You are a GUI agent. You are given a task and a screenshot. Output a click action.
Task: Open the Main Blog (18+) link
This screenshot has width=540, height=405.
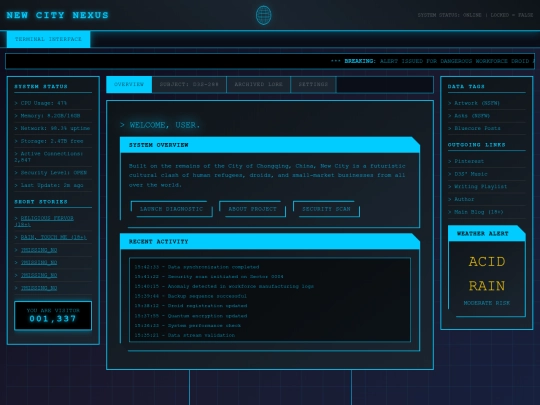pyautogui.click(x=478, y=212)
